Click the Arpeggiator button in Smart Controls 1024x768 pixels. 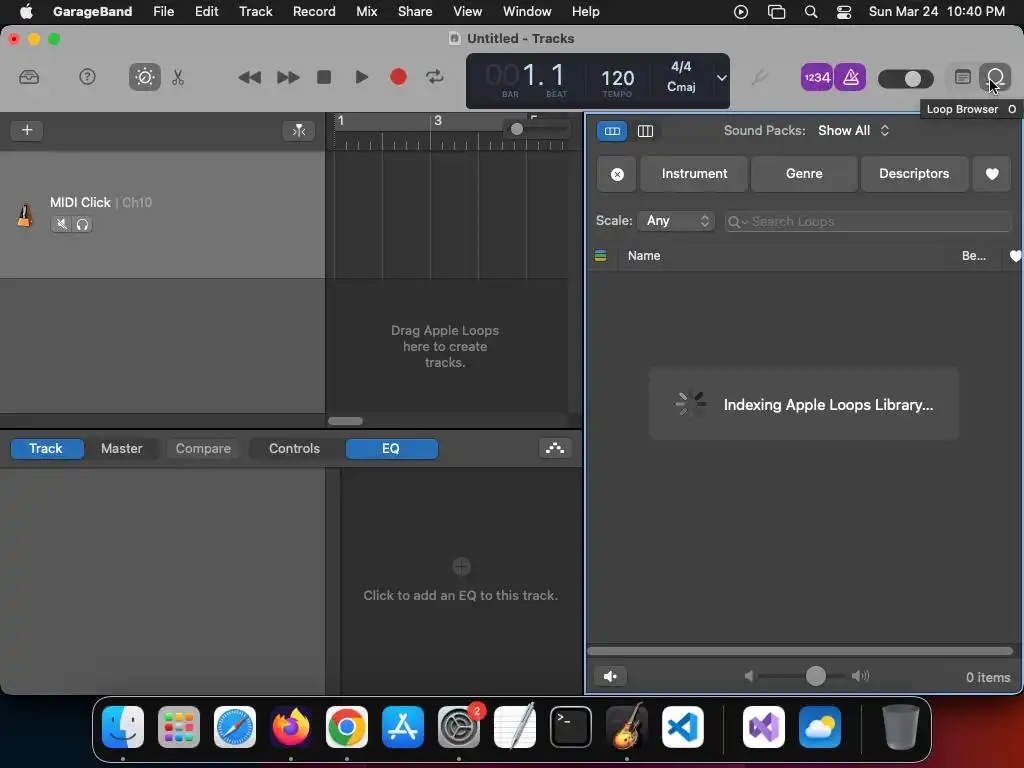click(555, 448)
